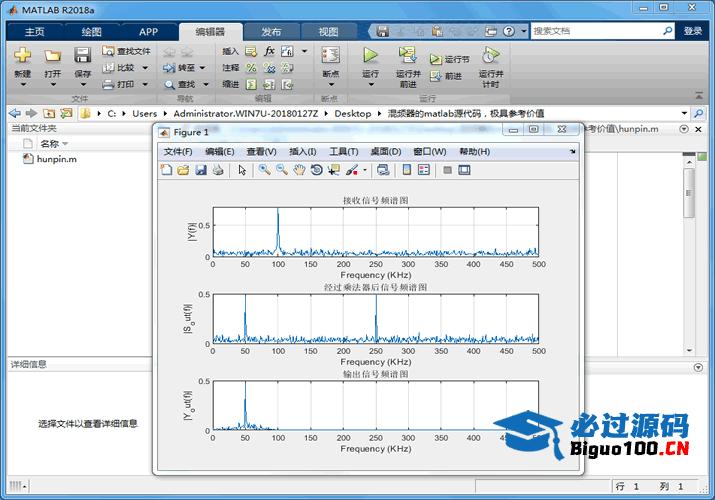The width and height of the screenshot is (715, 500).
Task: Open the Brush tool color dropdown arrow
Action: (x=364, y=171)
